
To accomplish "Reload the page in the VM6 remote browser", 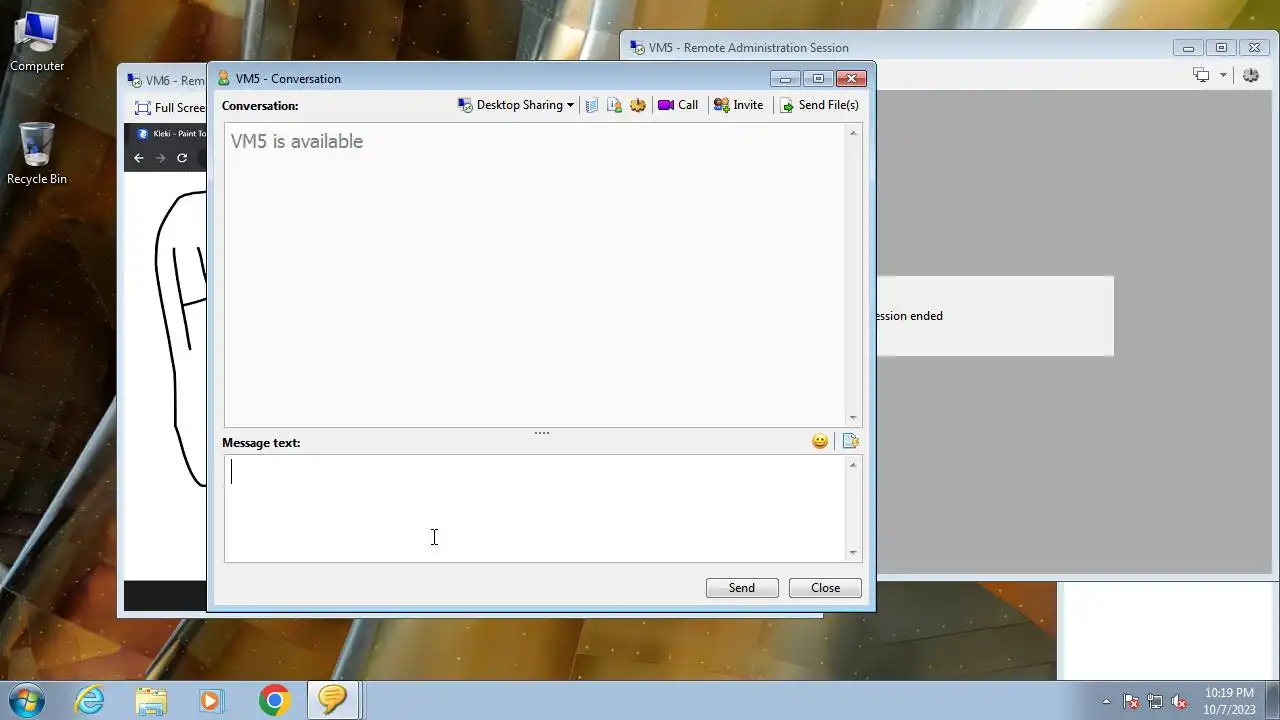I will 182,158.
